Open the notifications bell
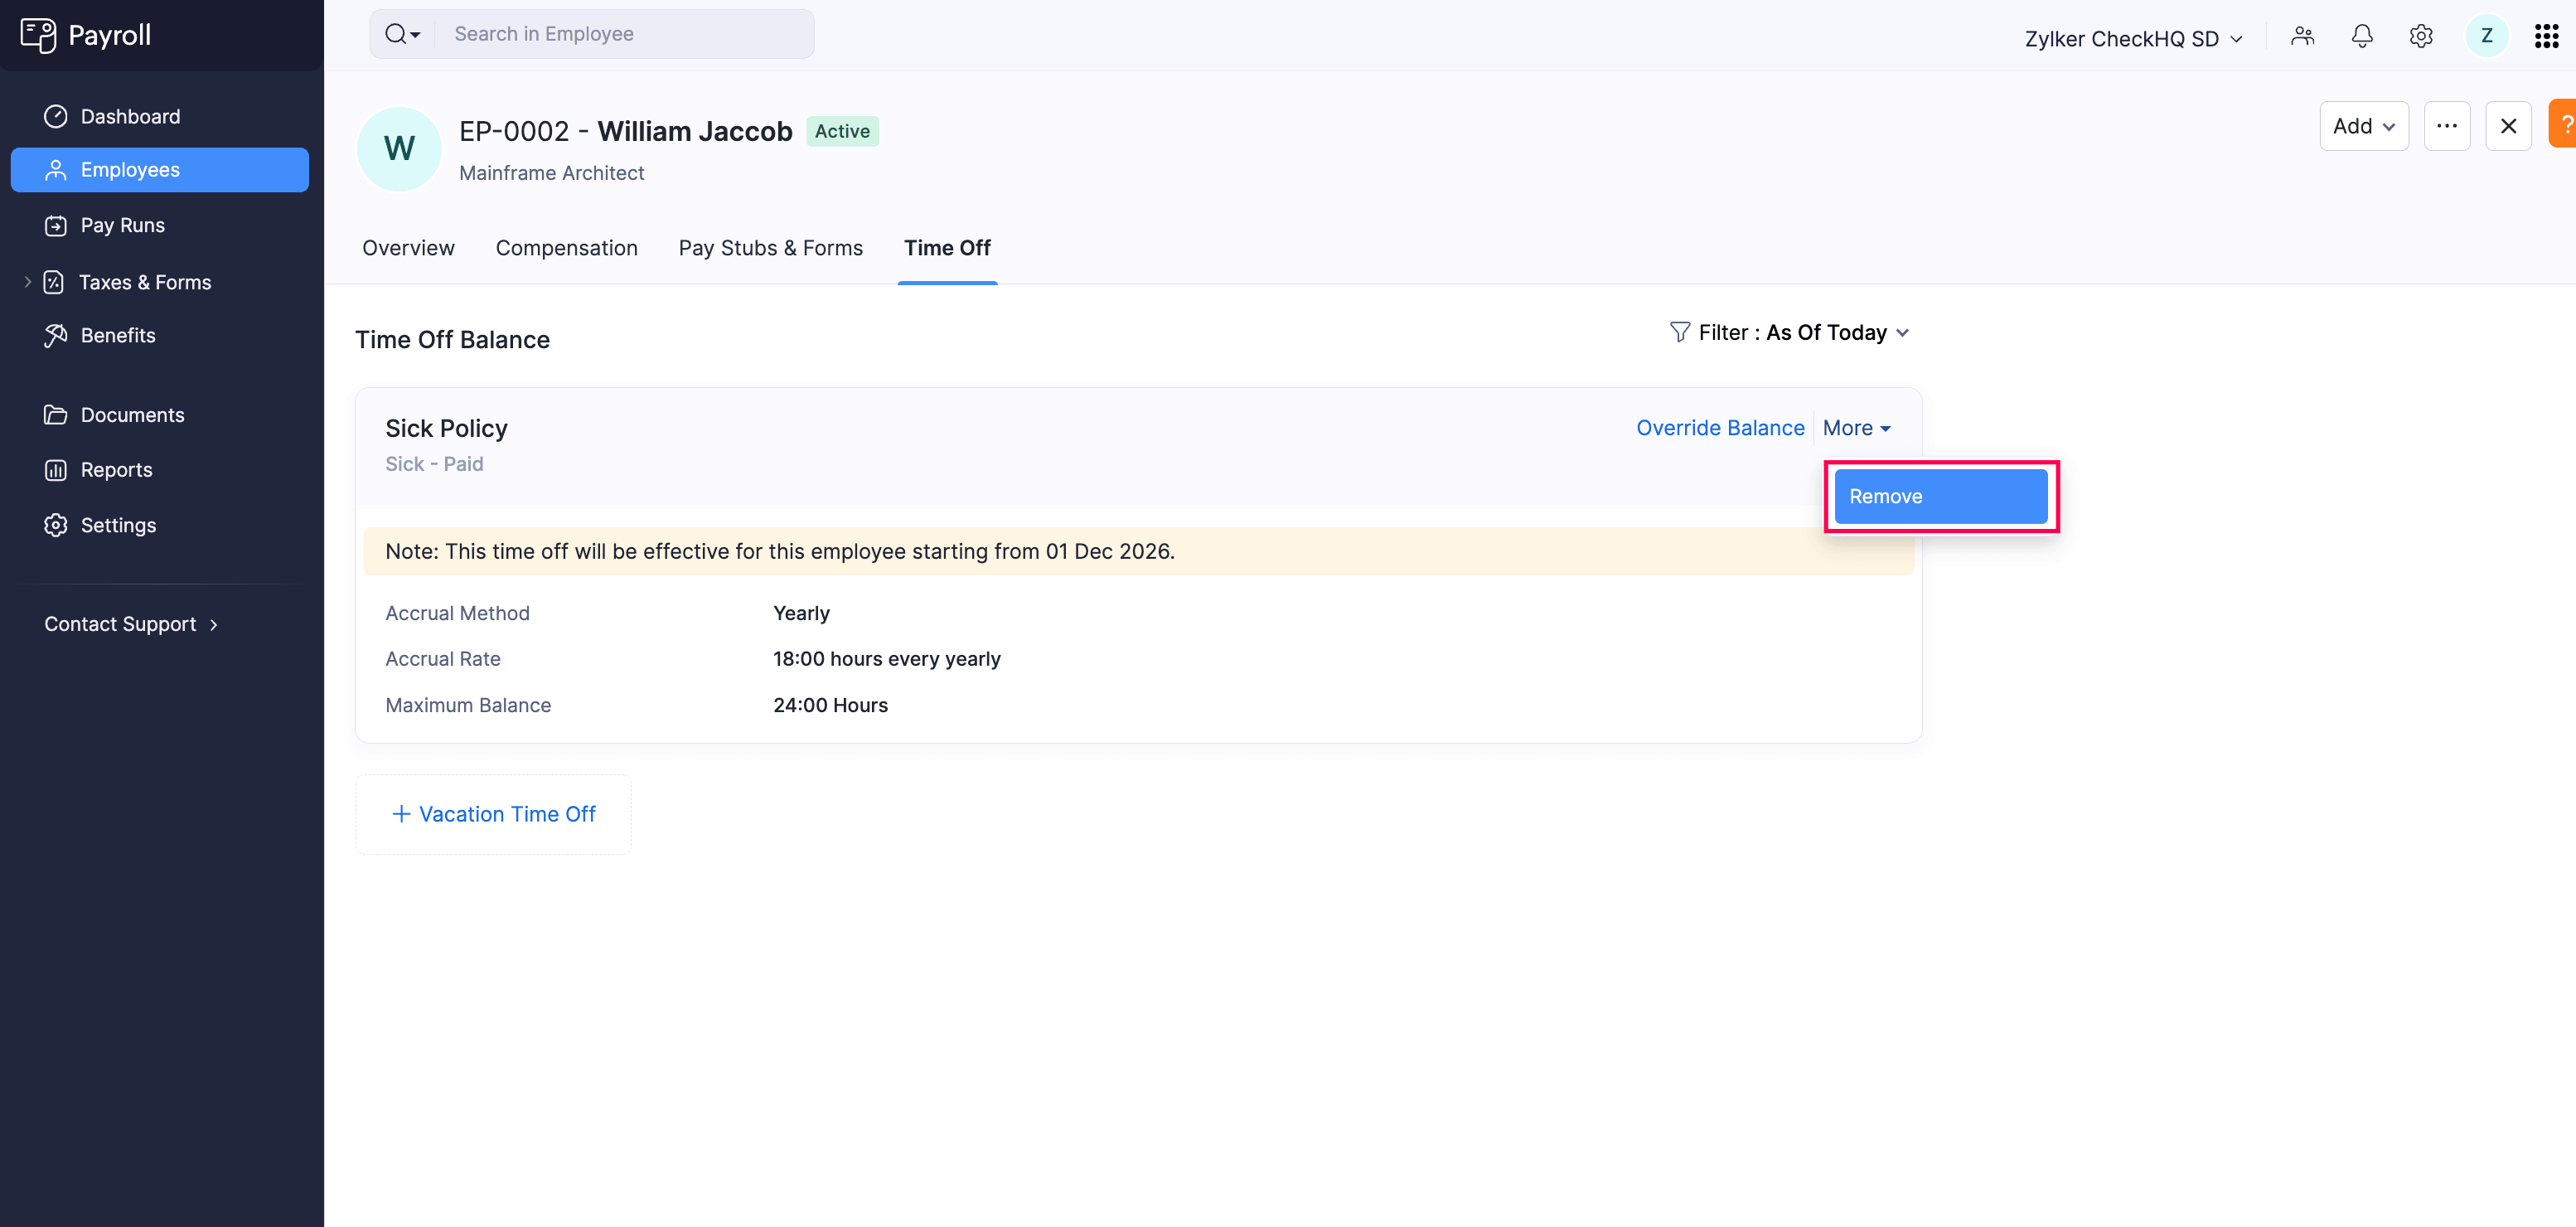The image size is (2576, 1227). 2362,37
